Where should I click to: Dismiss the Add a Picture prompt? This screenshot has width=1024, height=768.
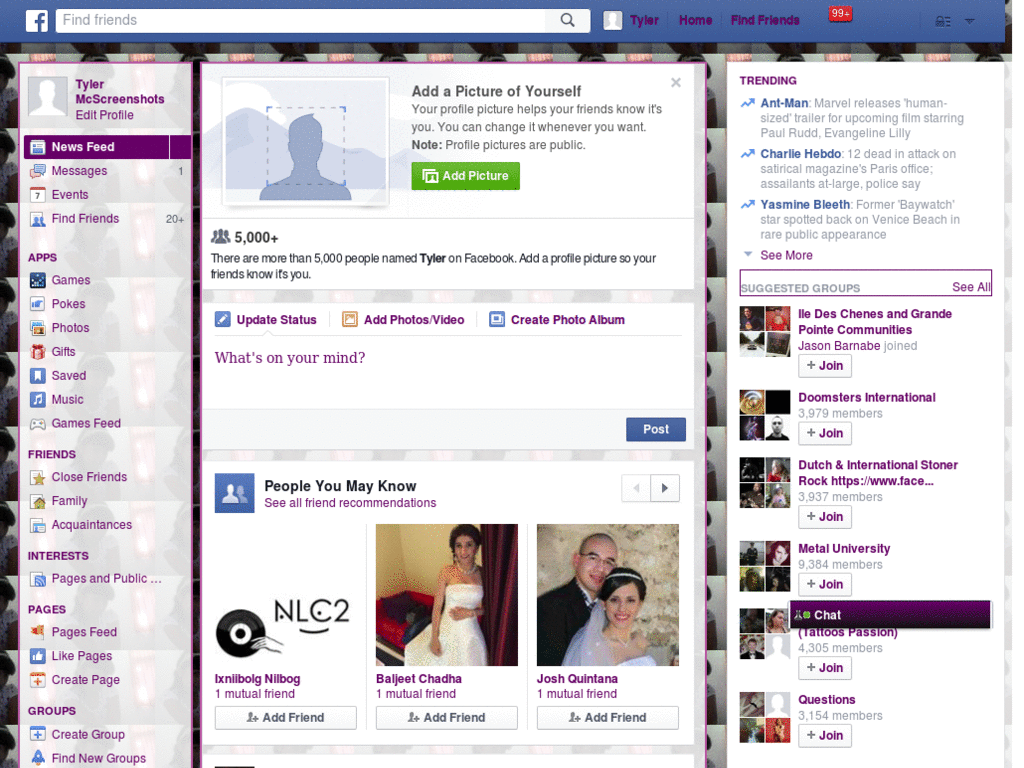(676, 82)
